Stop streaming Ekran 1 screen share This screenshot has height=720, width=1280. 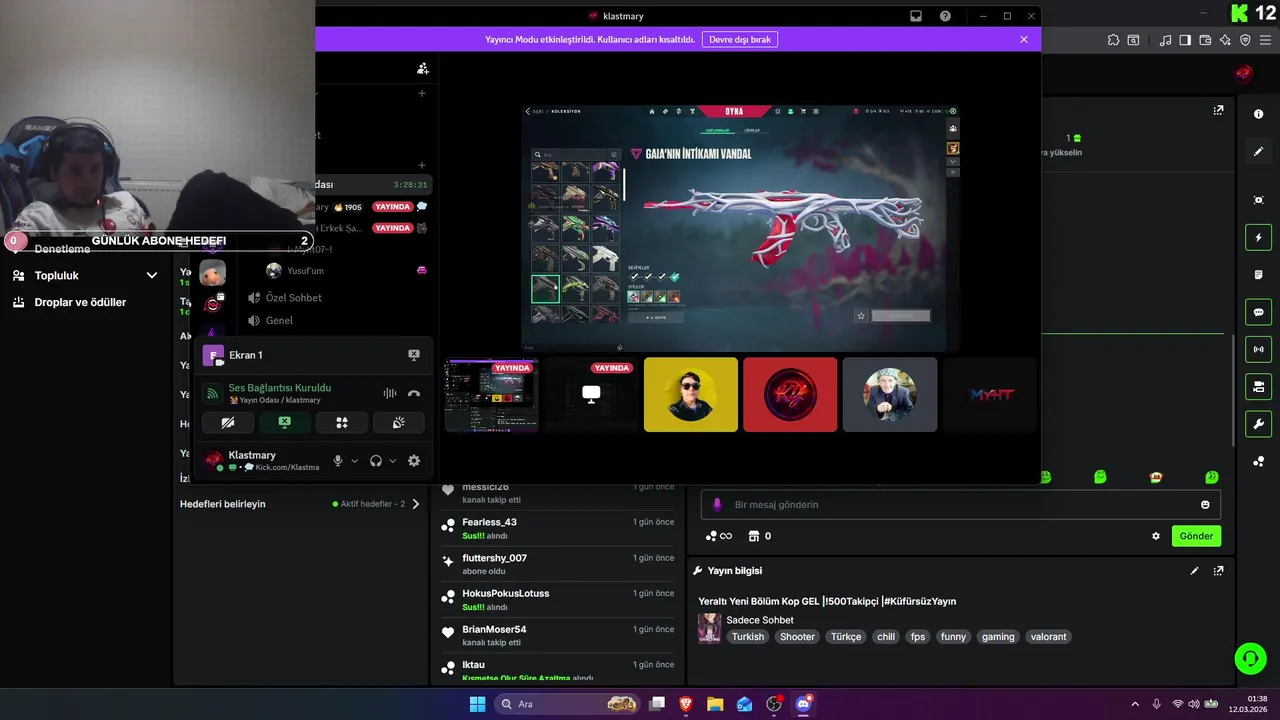tap(414, 355)
